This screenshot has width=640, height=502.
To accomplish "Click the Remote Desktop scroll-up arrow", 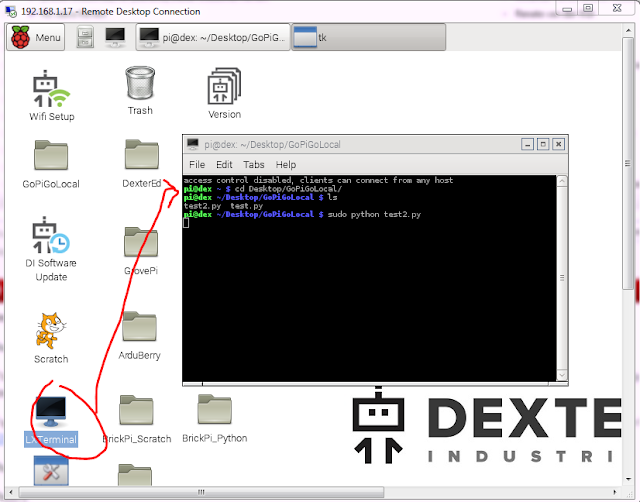I will (628, 30).
